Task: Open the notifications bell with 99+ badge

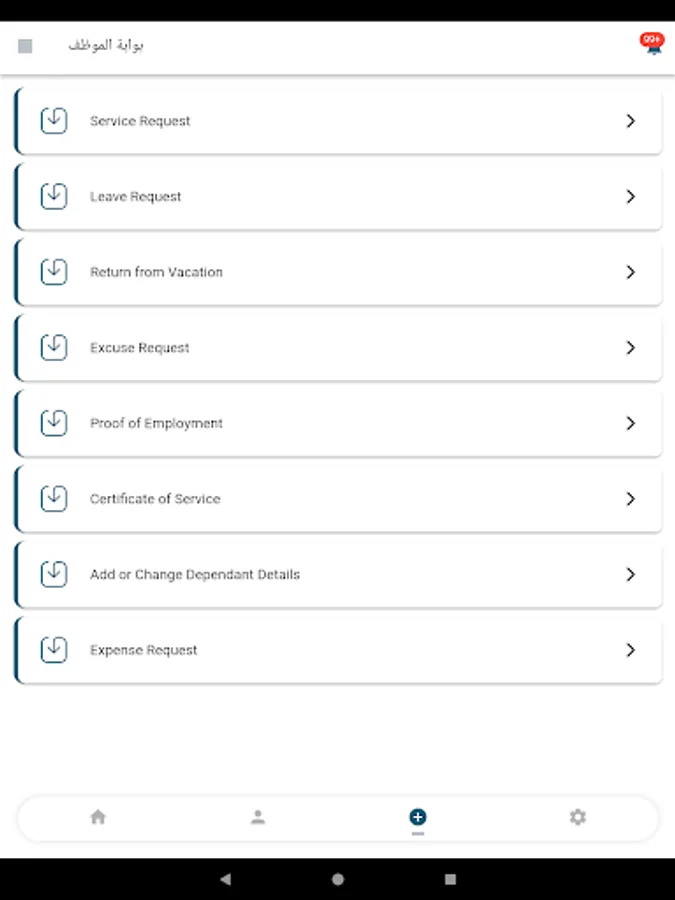Action: [x=652, y=44]
